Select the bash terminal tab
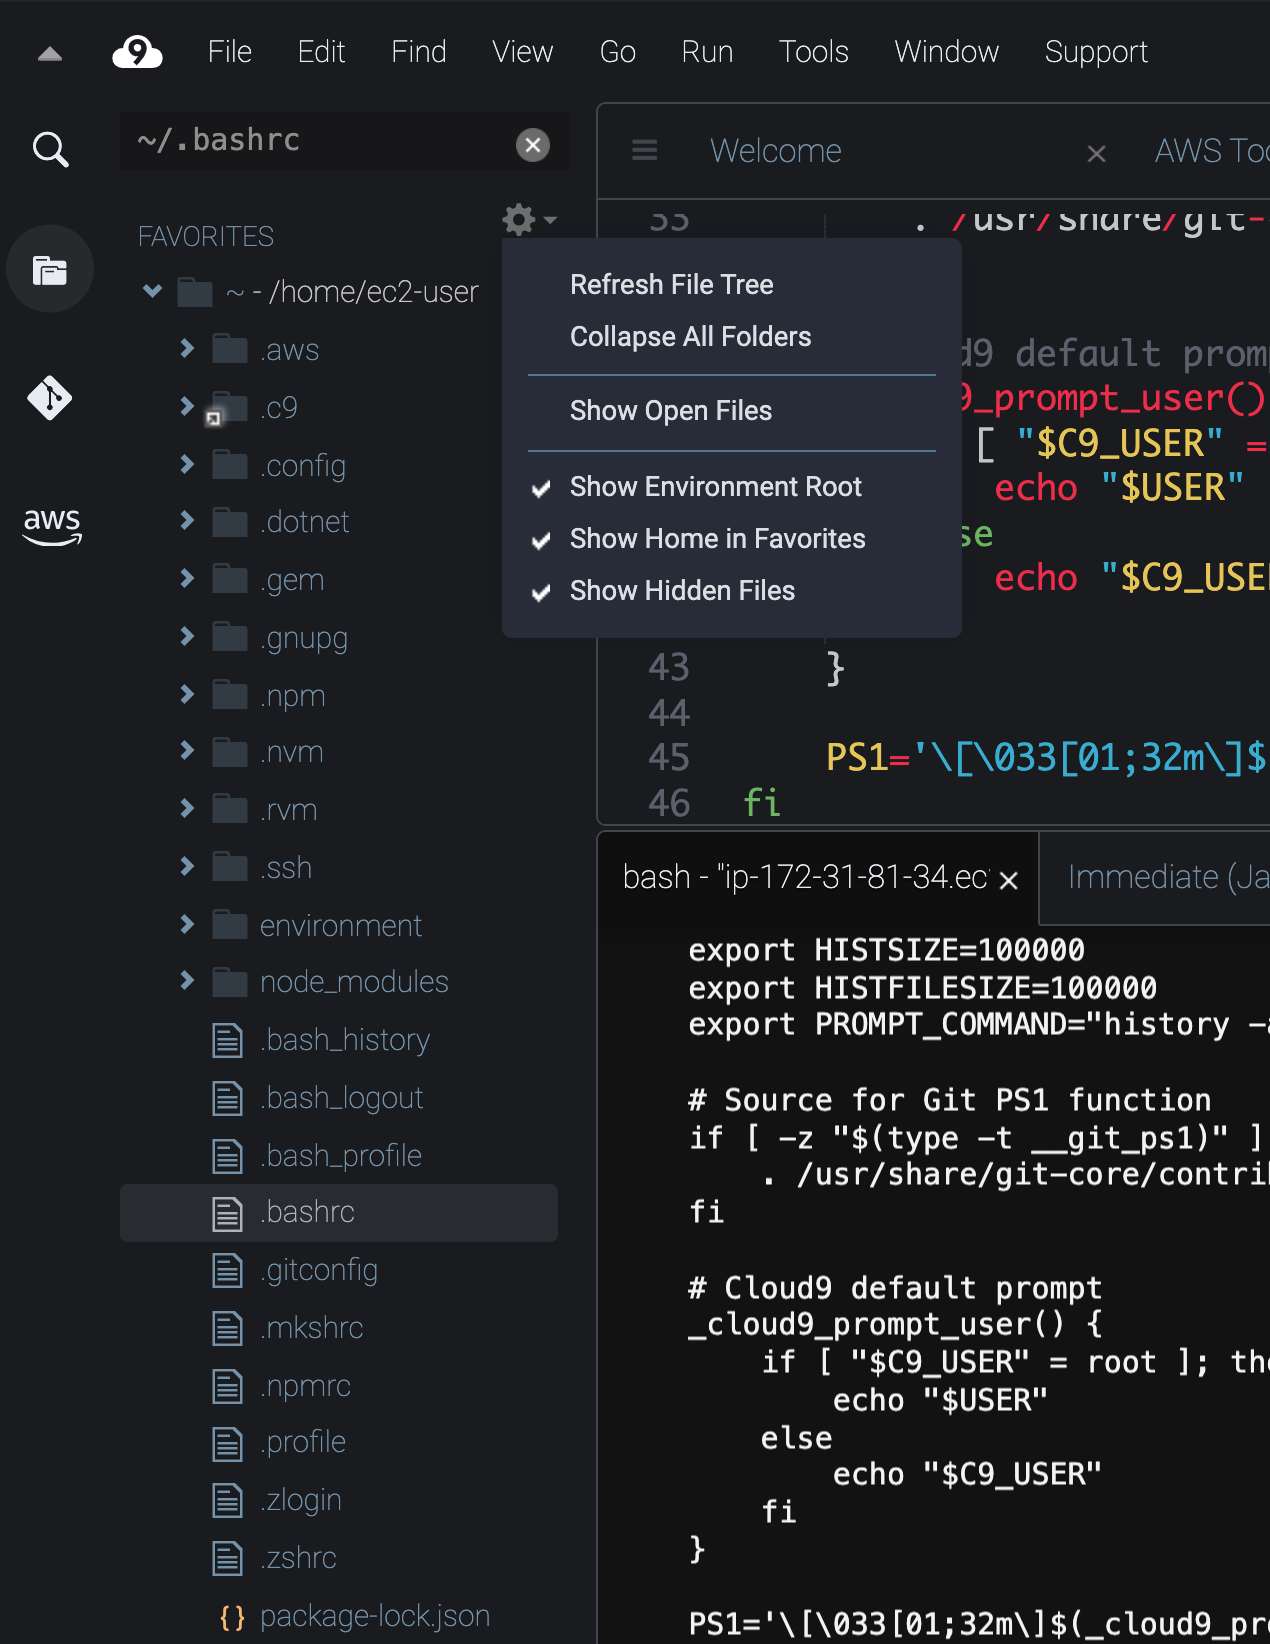Screen dimensions: 1270x1644 pos(805,877)
